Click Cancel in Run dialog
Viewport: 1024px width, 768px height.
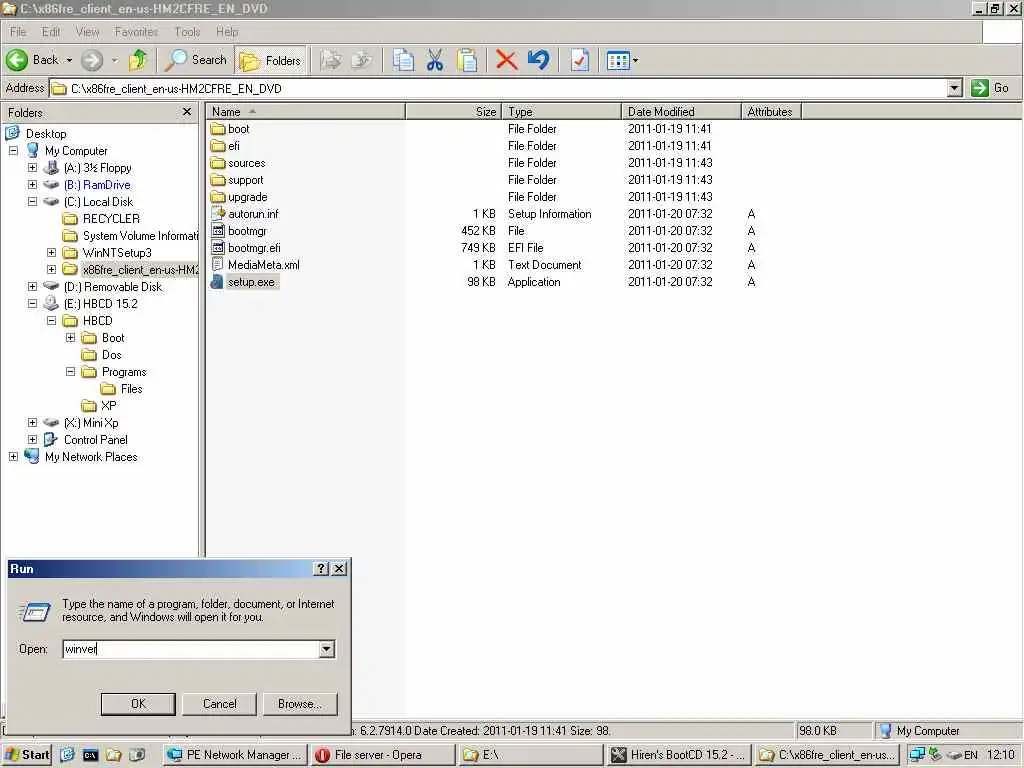click(219, 703)
